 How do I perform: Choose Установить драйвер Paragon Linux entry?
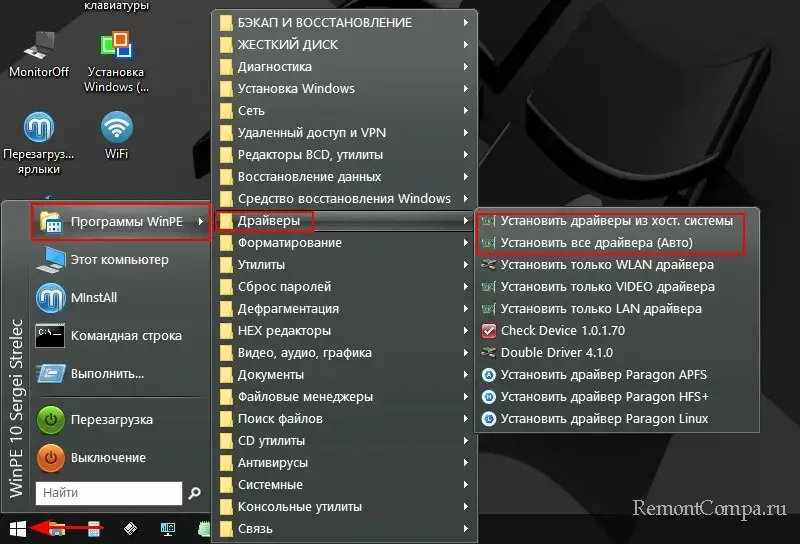[616, 419]
